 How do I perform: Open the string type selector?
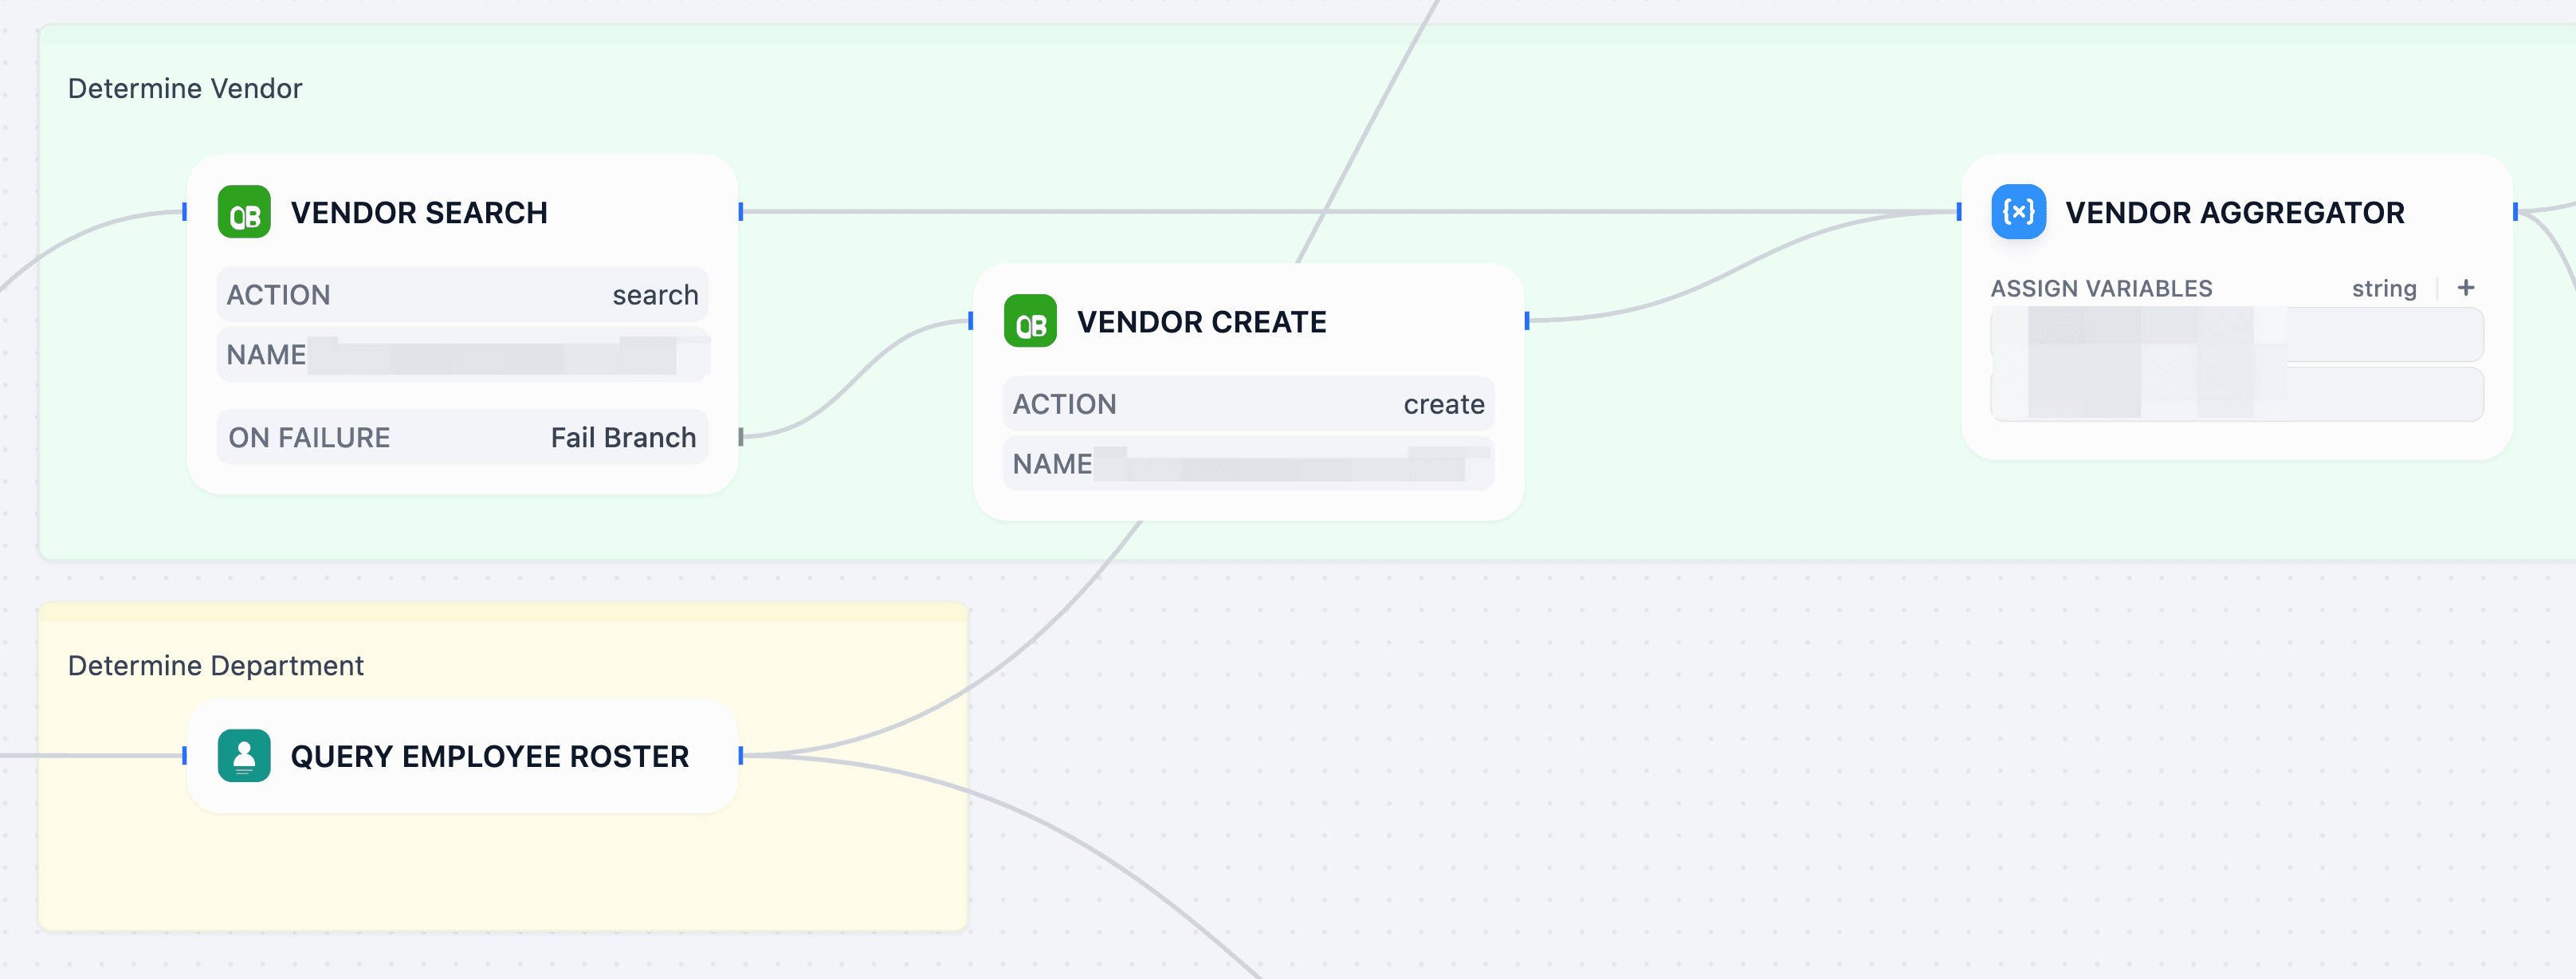point(2383,289)
